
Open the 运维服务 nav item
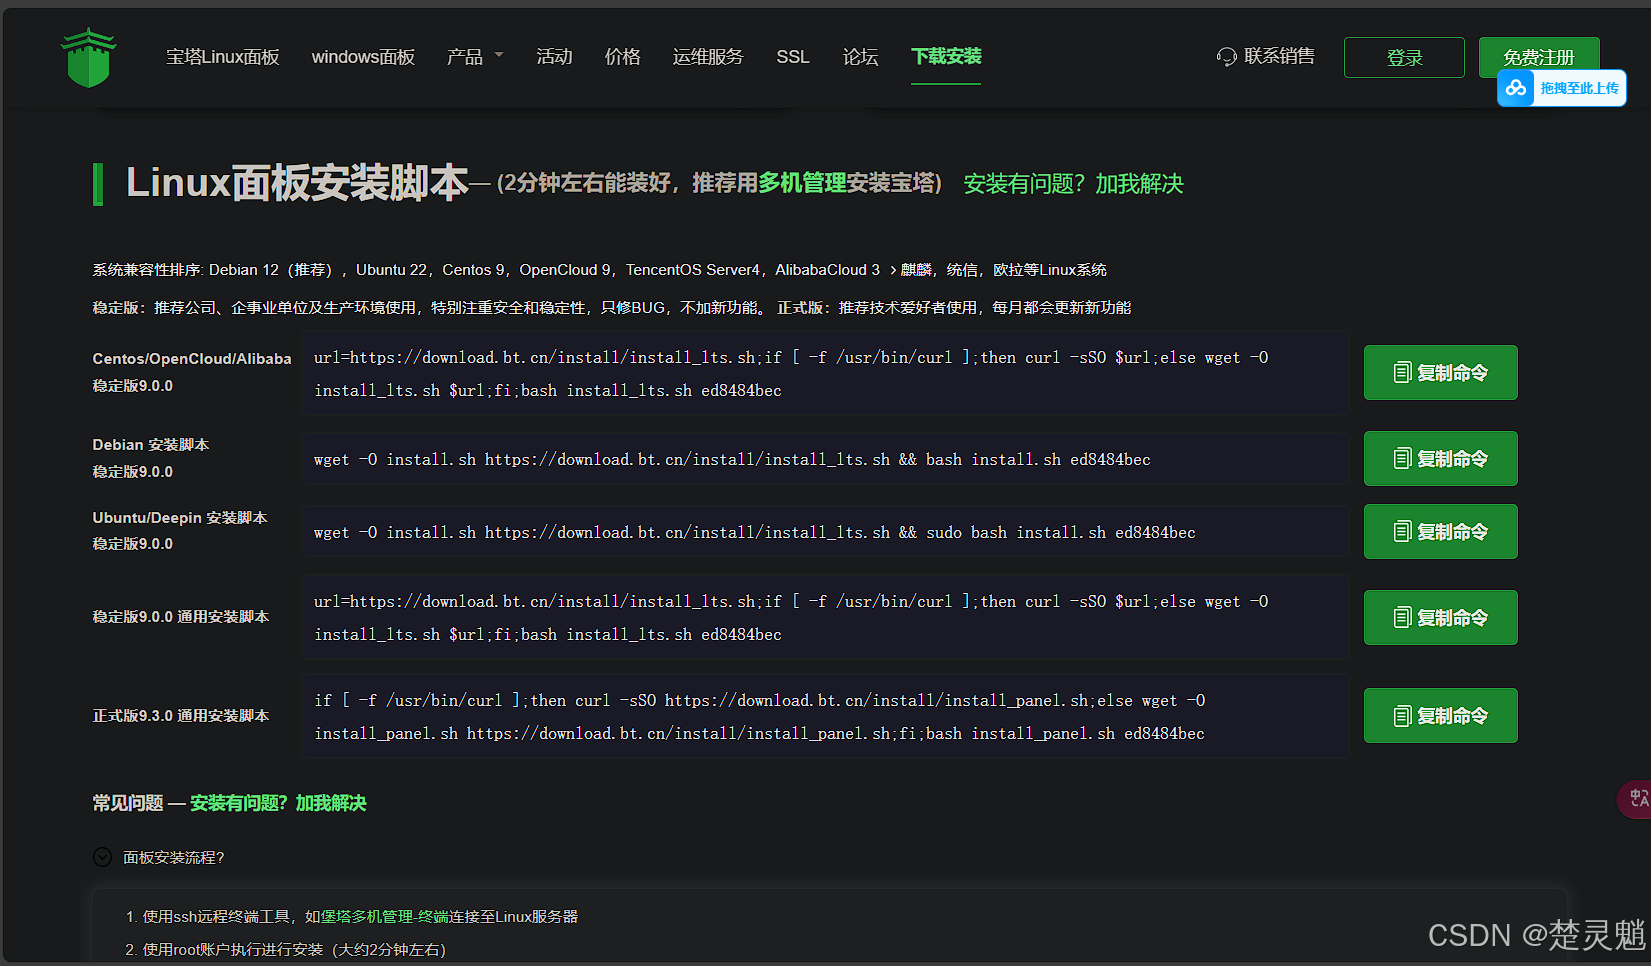[x=708, y=57]
